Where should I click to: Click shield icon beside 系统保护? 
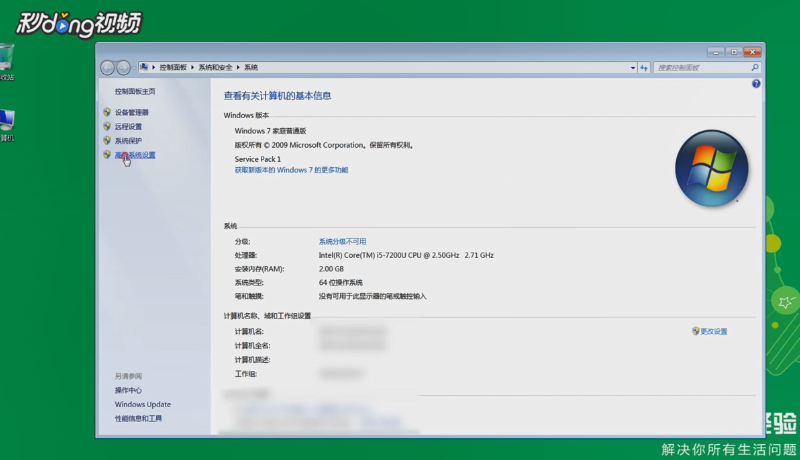[107, 141]
